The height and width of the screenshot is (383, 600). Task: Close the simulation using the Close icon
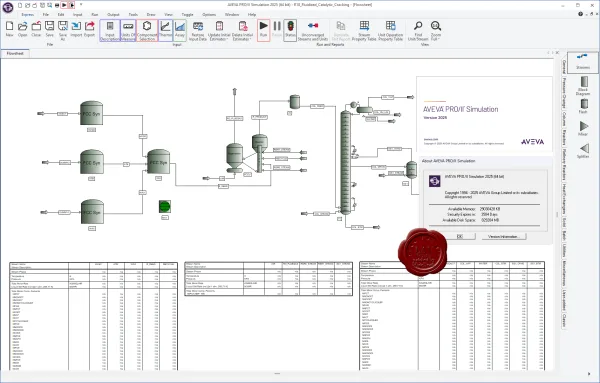(x=36, y=29)
